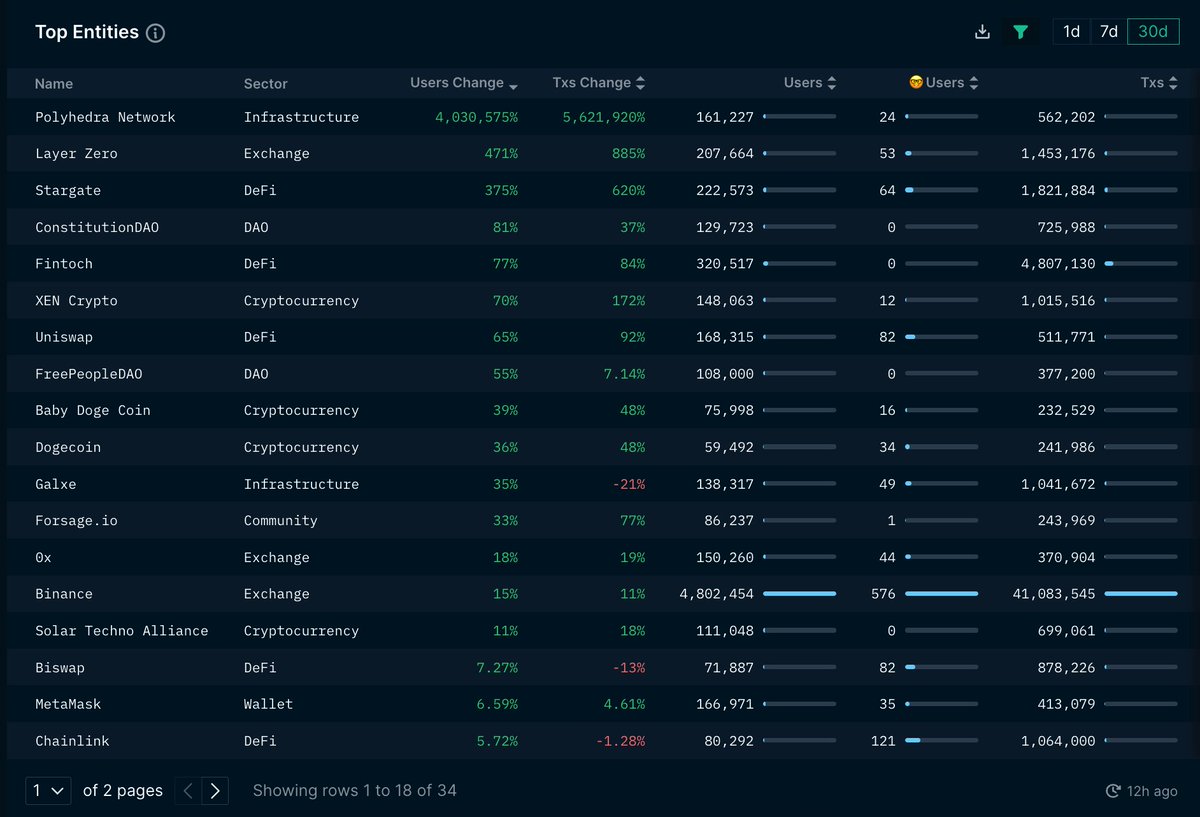Click the Community sector cell for Forsage.io

click(281, 521)
